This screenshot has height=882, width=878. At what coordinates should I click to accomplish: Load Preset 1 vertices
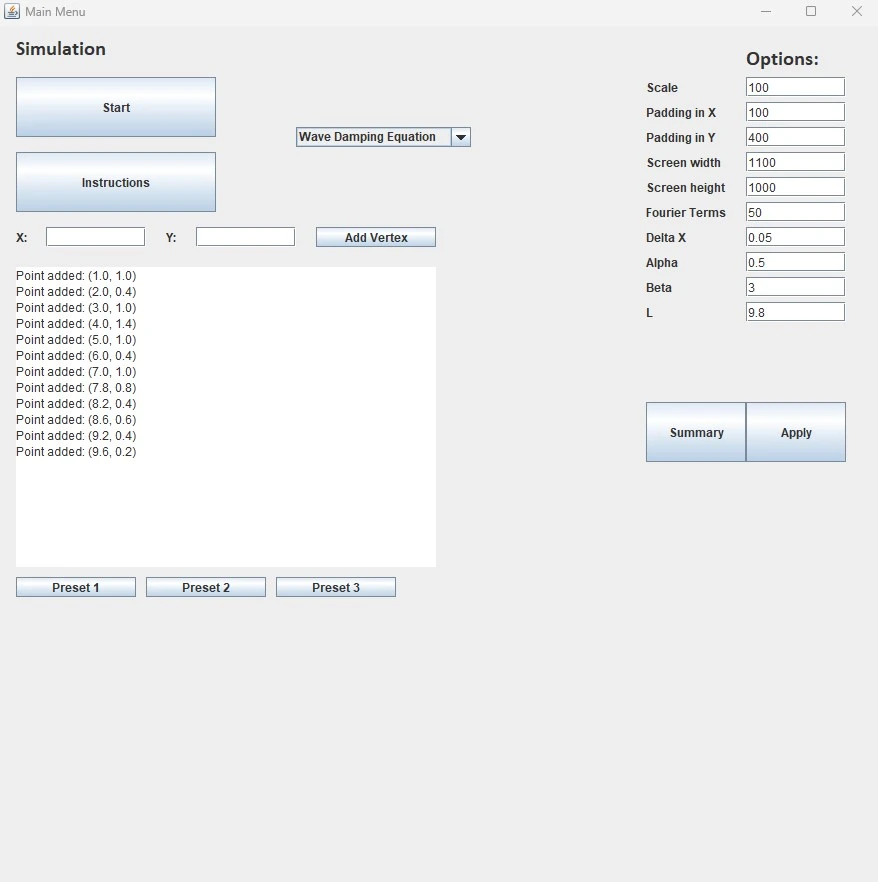click(76, 587)
